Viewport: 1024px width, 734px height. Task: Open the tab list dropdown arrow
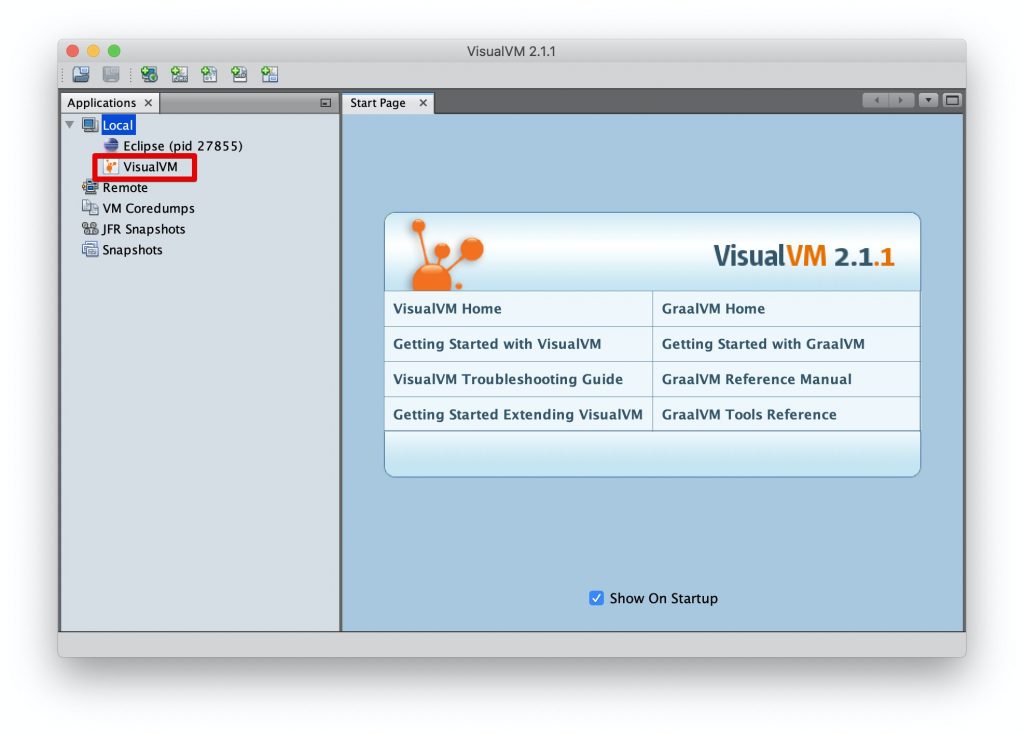coord(927,100)
